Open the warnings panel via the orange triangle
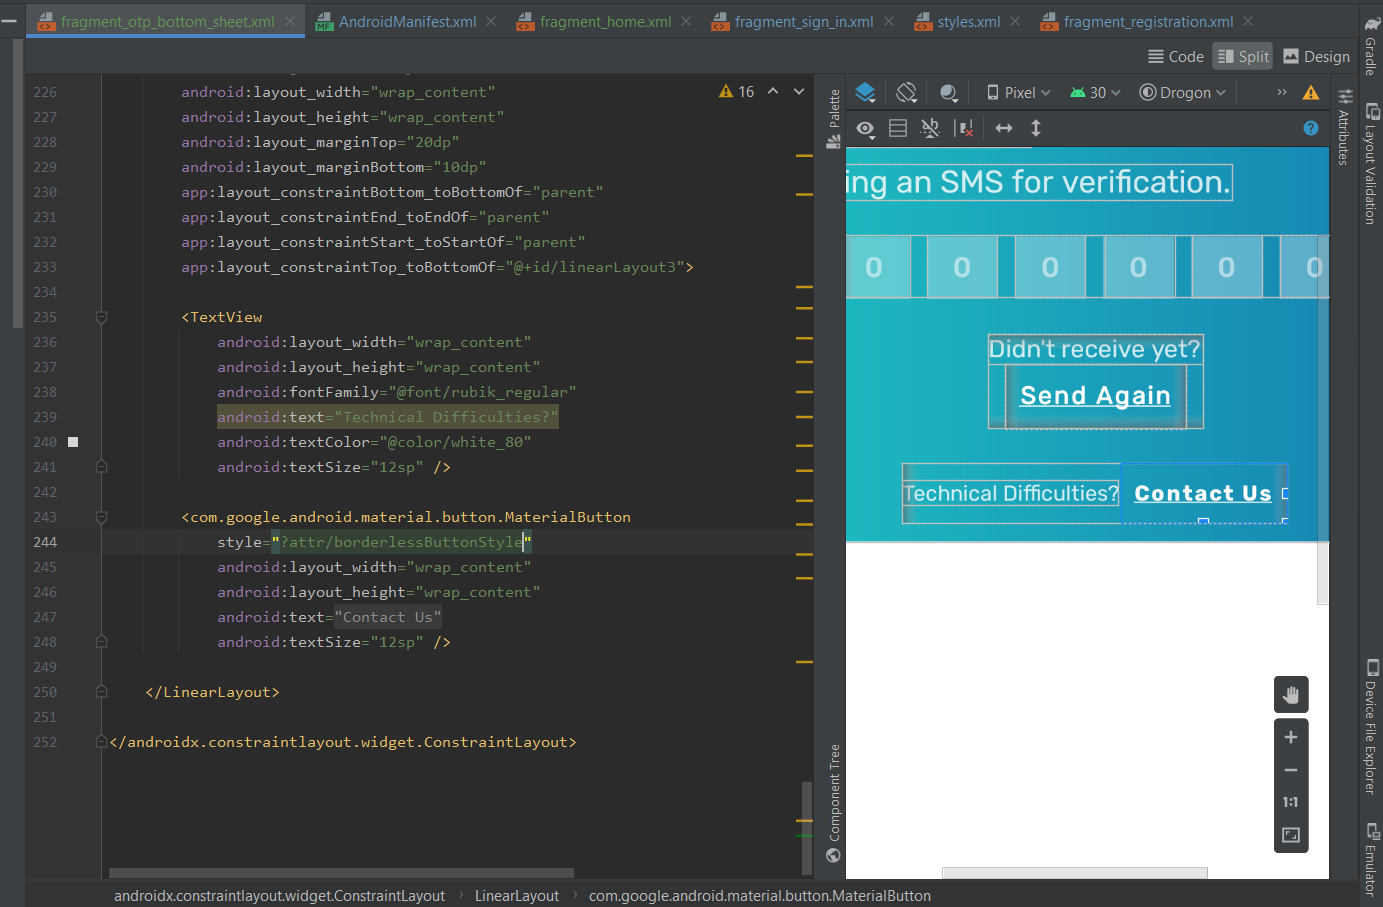The image size is (1383, 907). 1311,92
